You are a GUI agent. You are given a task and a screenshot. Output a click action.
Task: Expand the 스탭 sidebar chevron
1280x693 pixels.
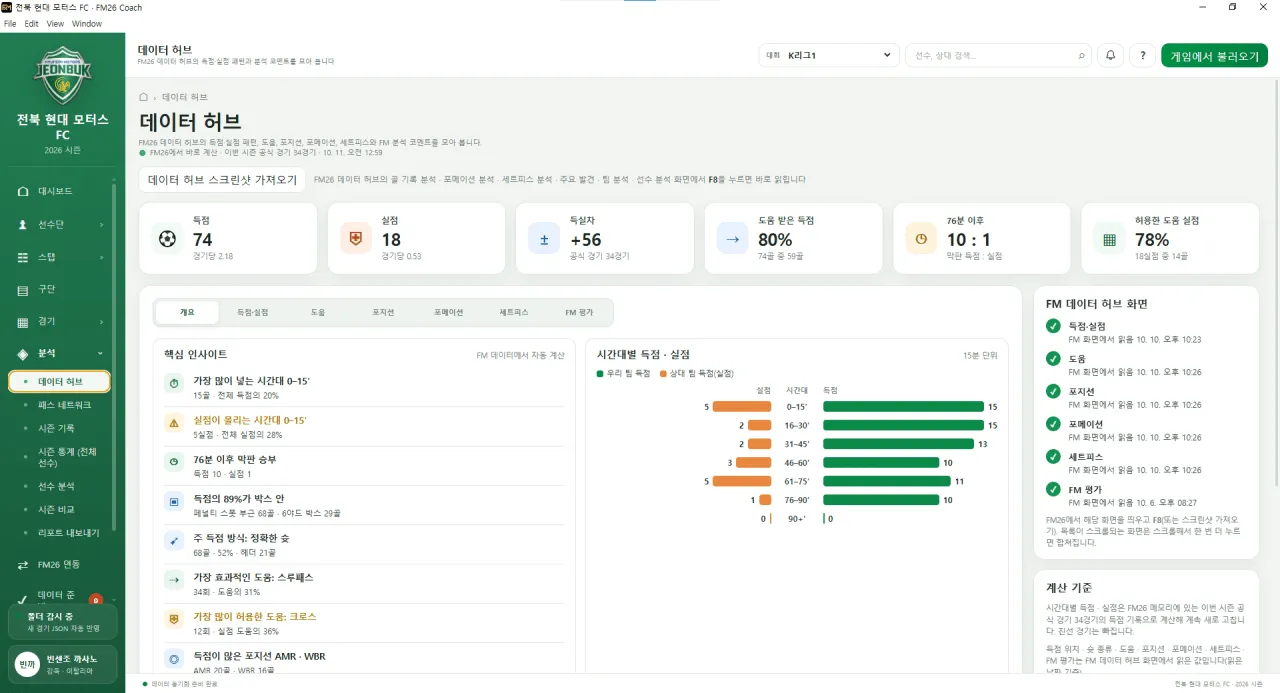[101, 257]
